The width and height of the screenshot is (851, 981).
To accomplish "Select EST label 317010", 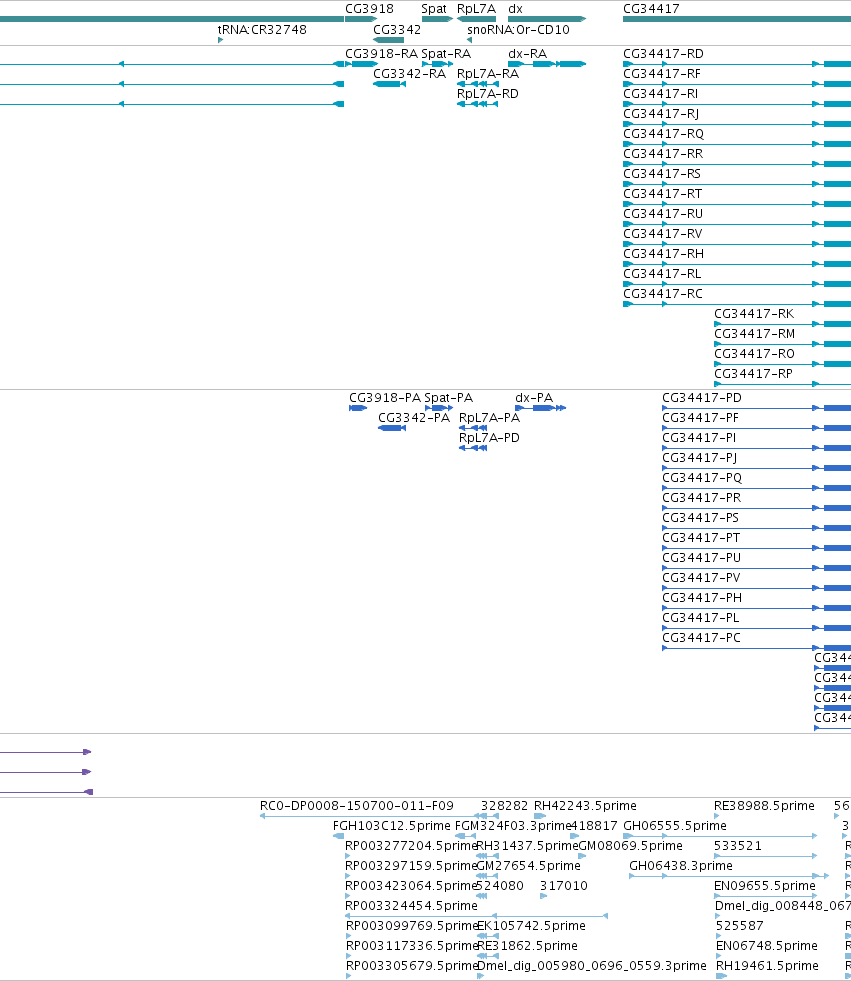I will pyautogui.click(x=564, y=886).
